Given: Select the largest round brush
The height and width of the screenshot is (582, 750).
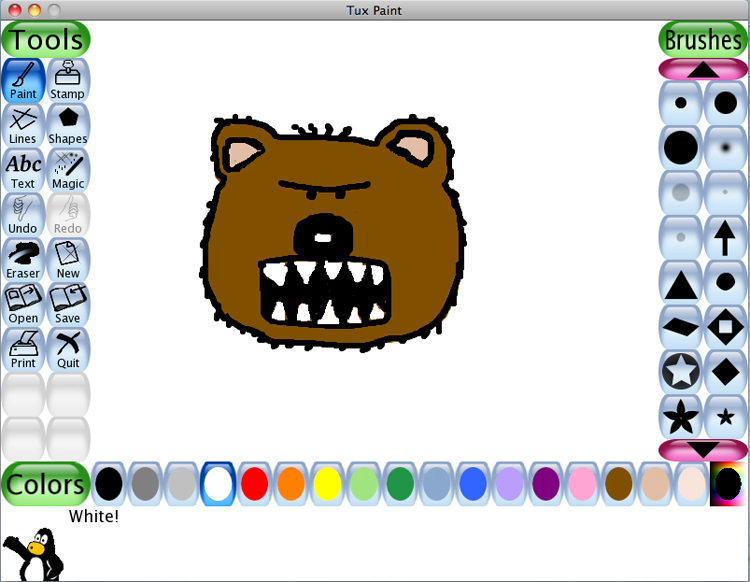Looking at the screenshot, I should (681, 147).
